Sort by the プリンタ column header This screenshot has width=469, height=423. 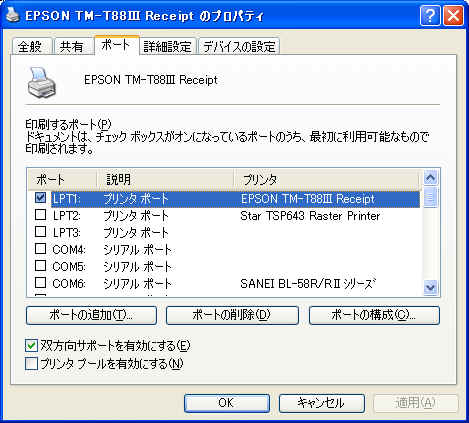point(326,180)
